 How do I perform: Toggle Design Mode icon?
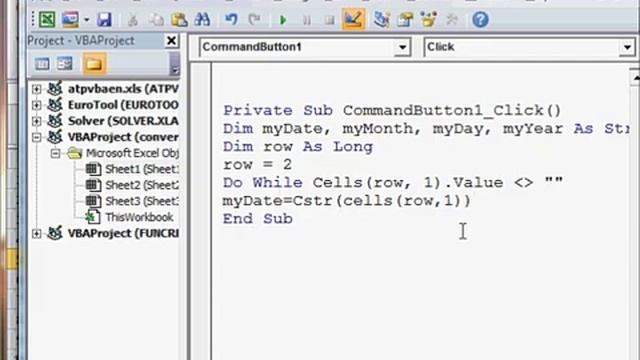pos(353,20)
